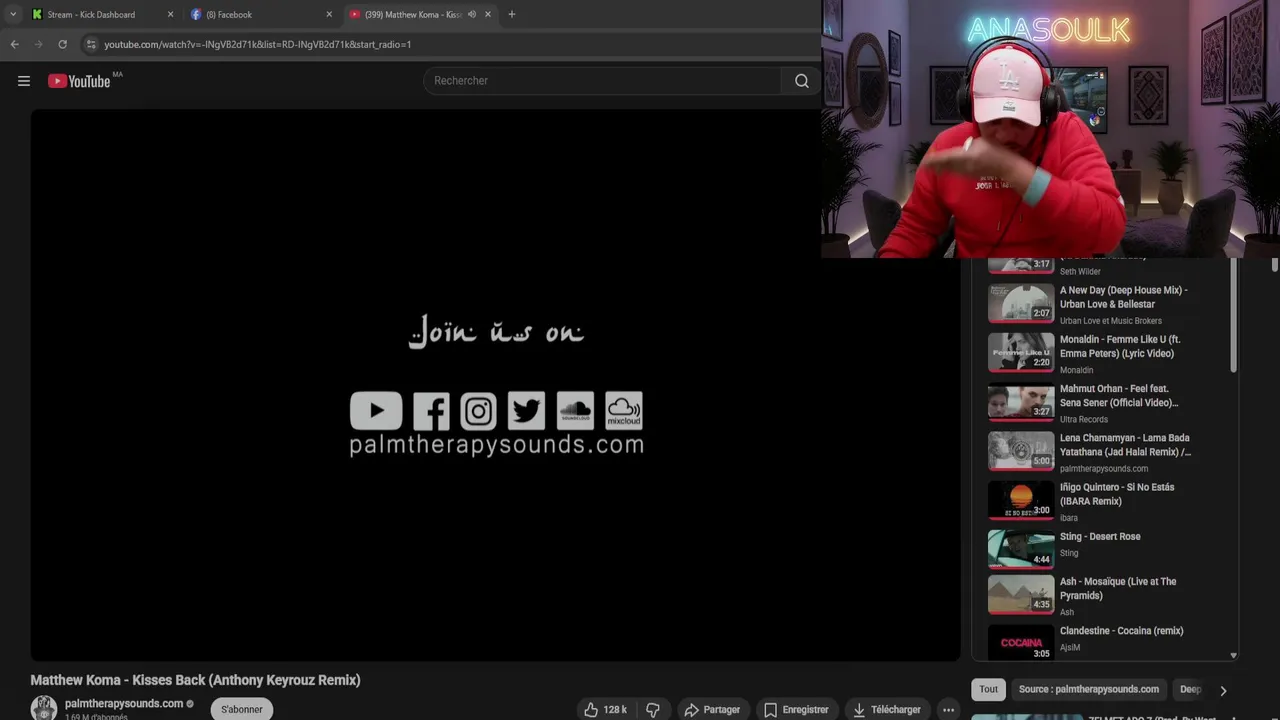Go to YouTube home via logo

tap(78, 81)
